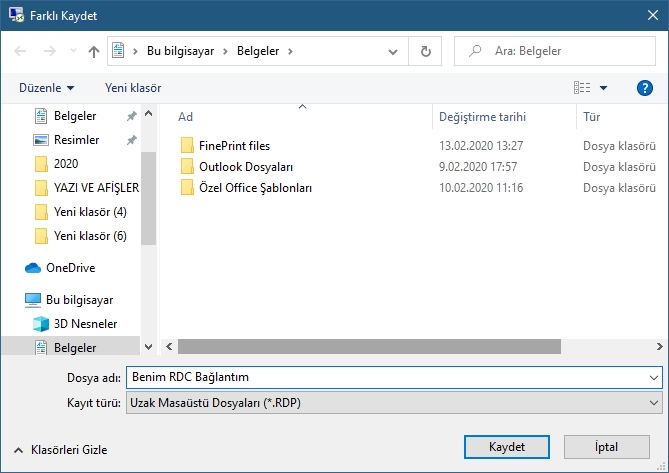Change the view layout icon
669x473 pixels.
tap(582, 88)
